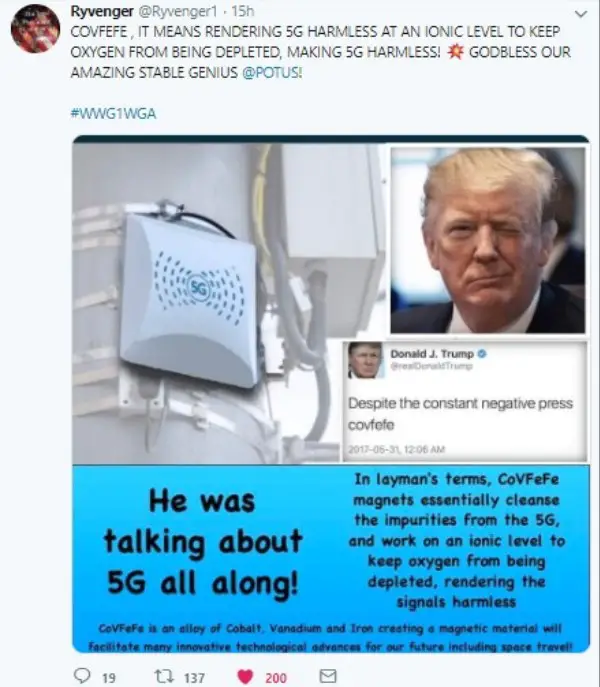
Task: Open direct message envelope icon
Action: [x=328, y=676]
